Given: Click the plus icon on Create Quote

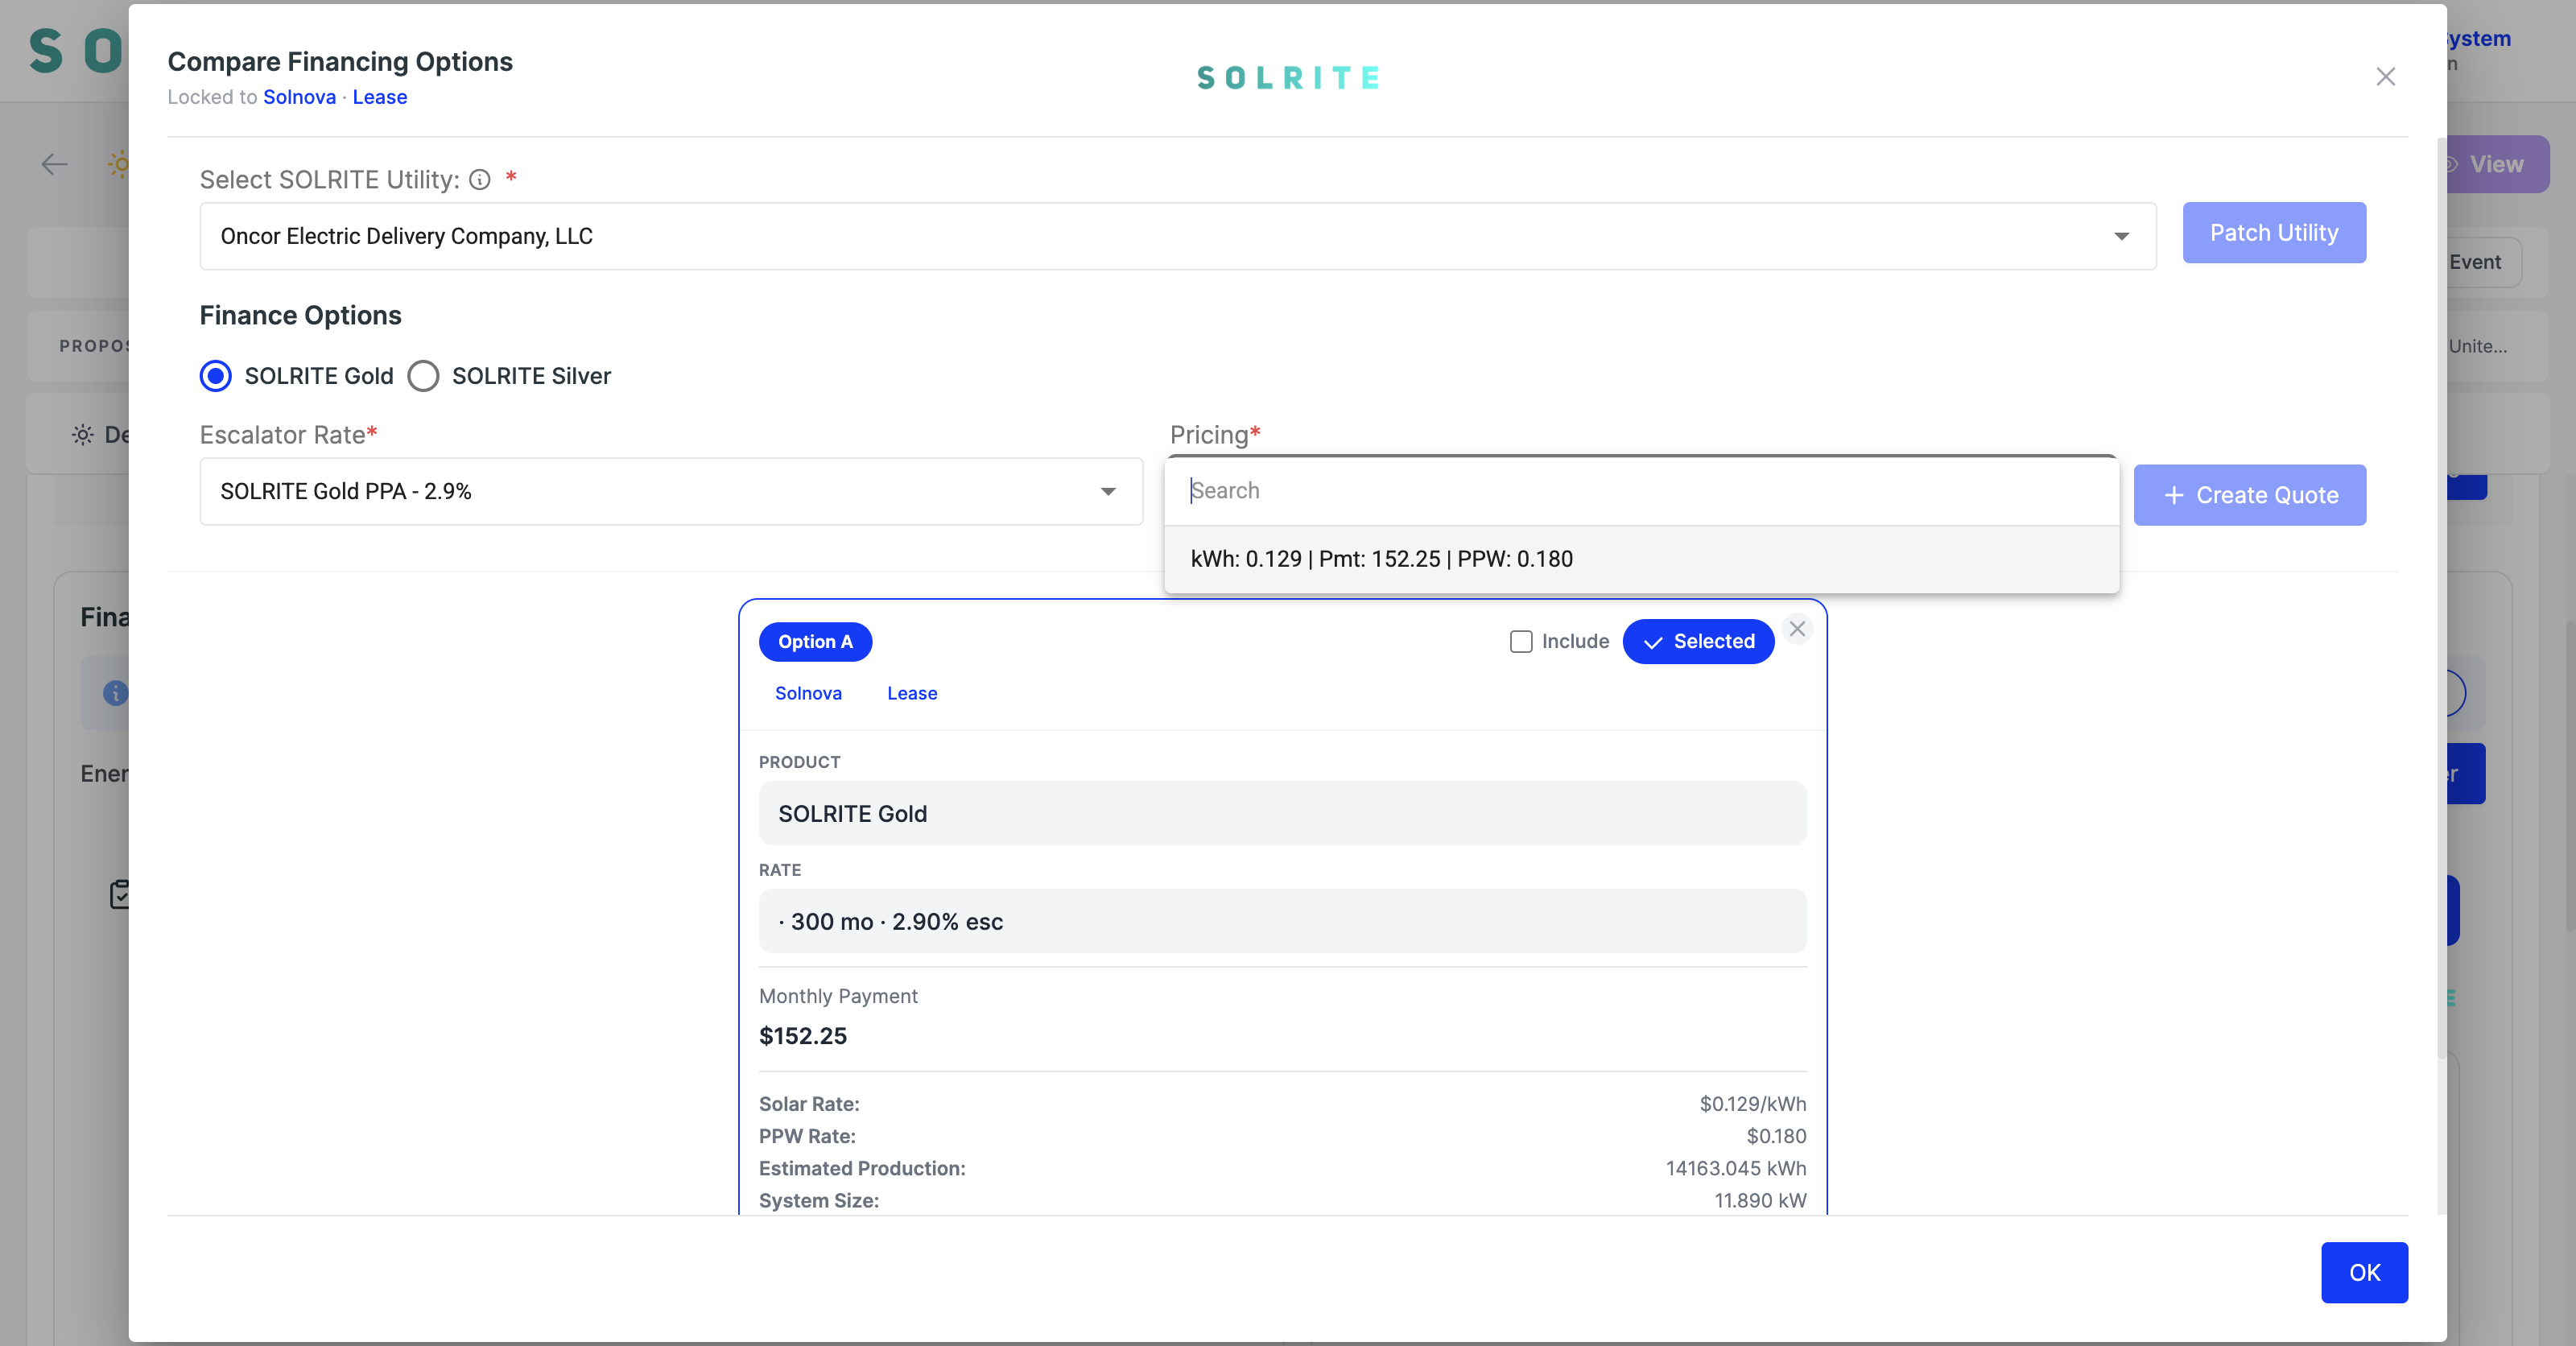Looking at the screenshot, I should tap(2173, 495).
